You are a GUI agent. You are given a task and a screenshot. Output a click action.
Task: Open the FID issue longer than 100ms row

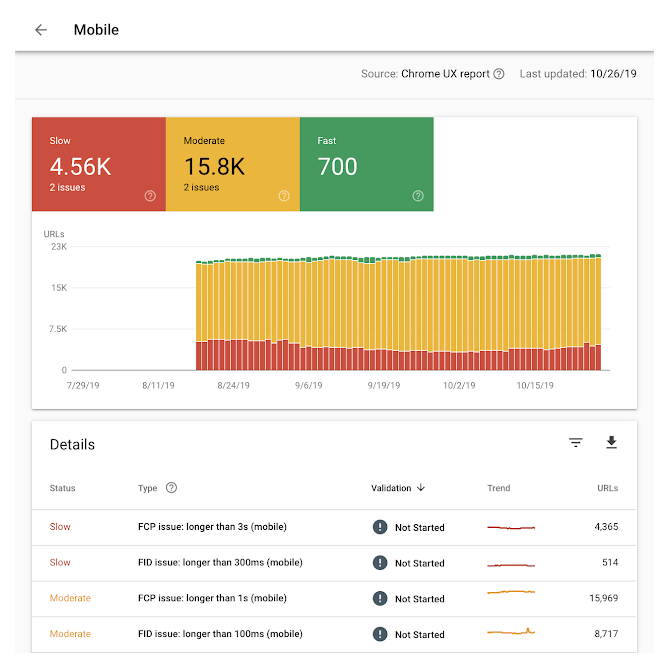(334, 634)
